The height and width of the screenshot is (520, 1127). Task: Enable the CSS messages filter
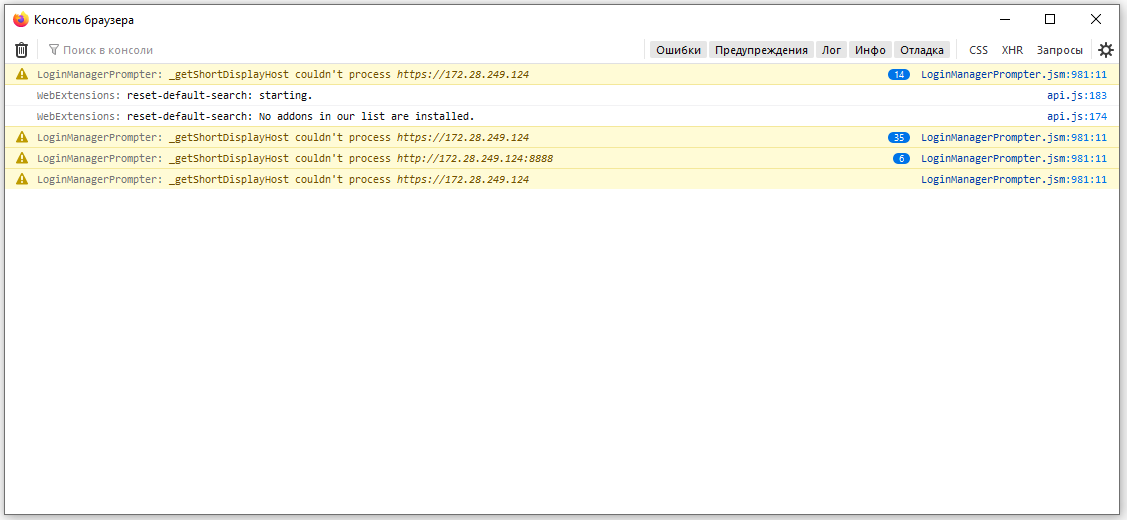click(x=978, y=50)
